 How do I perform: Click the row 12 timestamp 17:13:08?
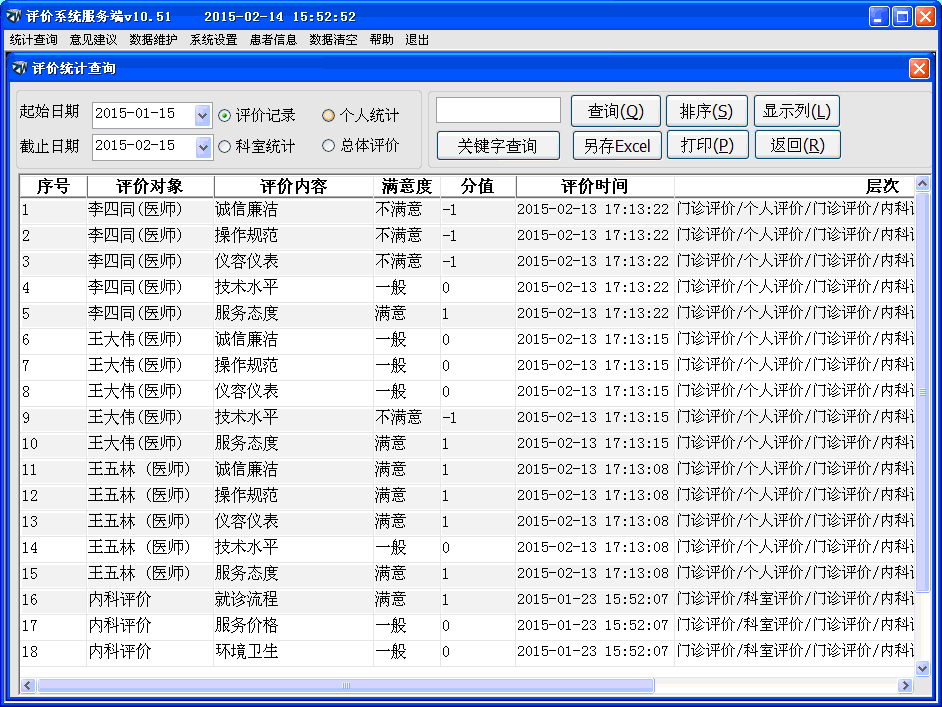click(636, 496)
